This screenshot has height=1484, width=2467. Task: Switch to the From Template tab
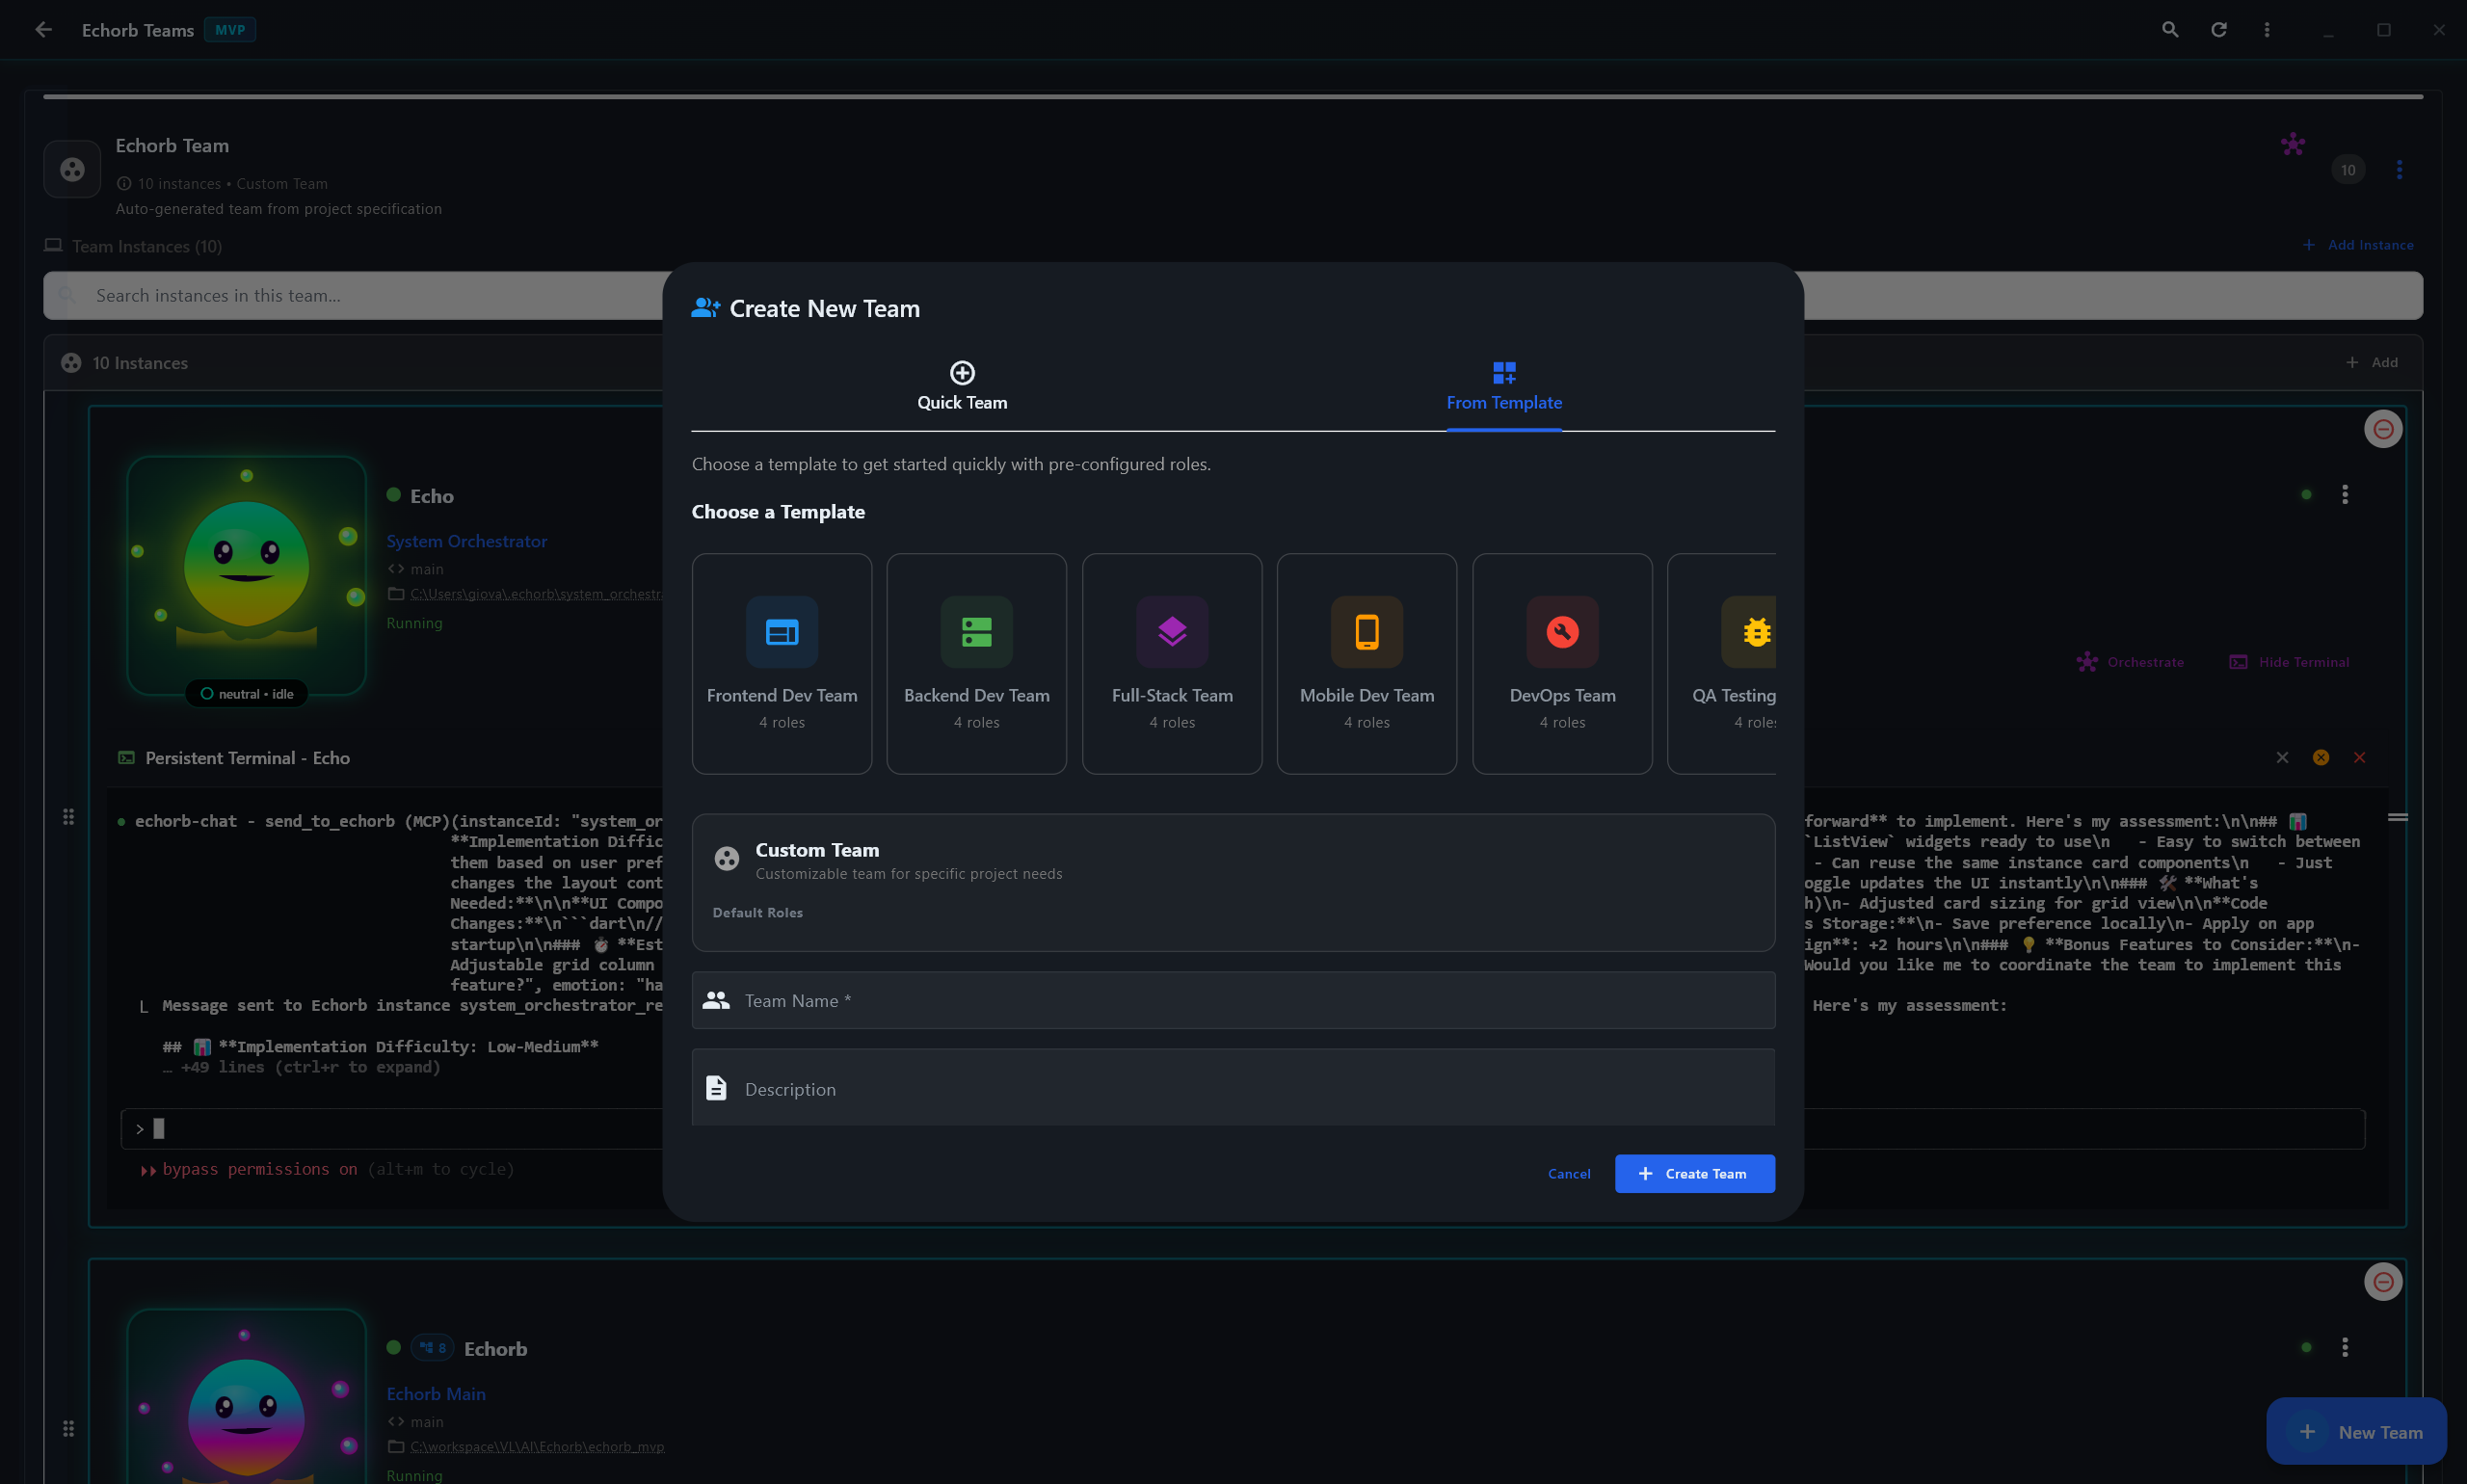1503,386
